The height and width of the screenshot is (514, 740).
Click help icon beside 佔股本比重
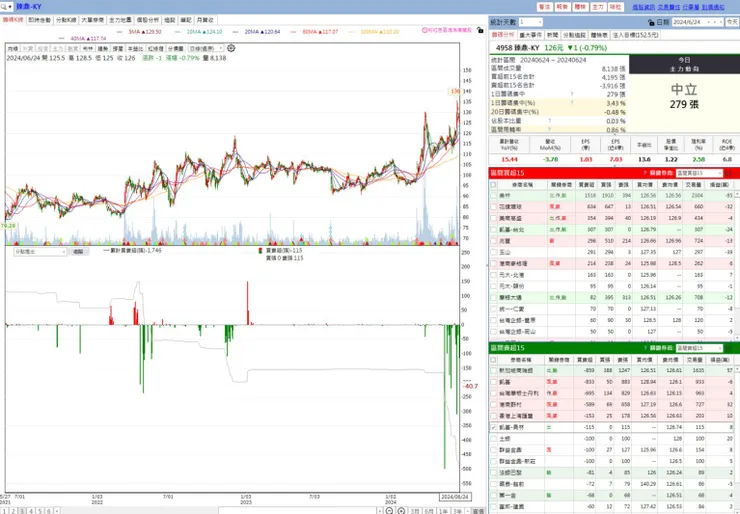(549, 121)
